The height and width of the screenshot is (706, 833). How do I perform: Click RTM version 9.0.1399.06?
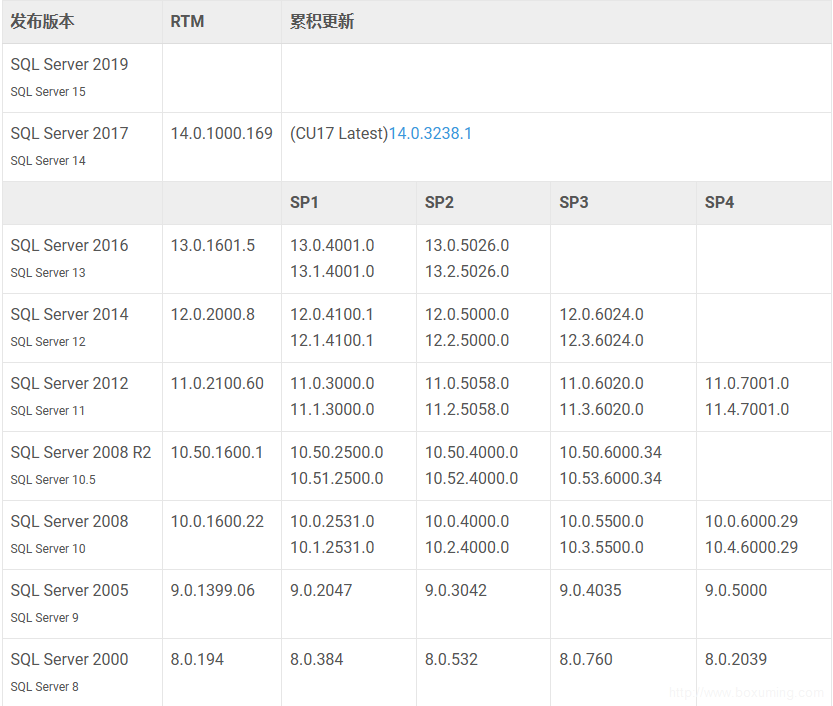coord(212,591)
